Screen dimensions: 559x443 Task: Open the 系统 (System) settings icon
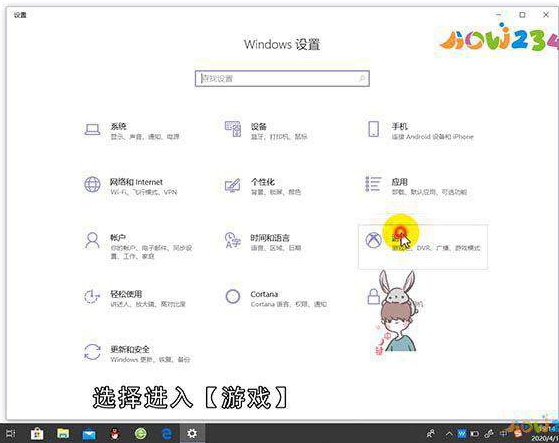tap(92, 130)
